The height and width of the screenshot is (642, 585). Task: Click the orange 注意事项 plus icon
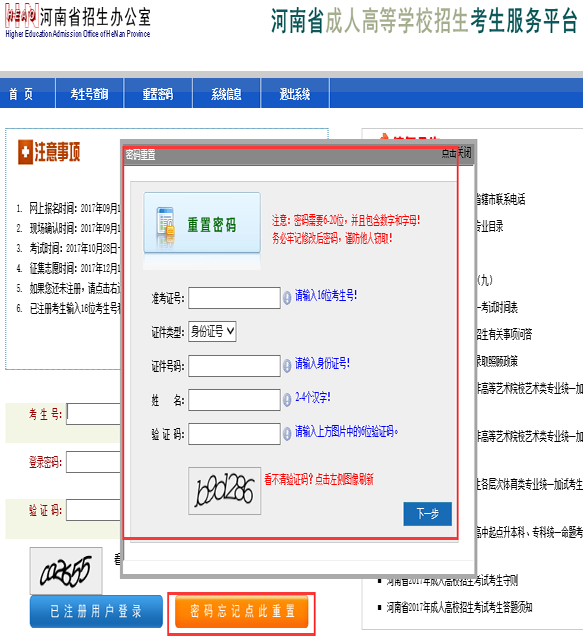point(25,152)
